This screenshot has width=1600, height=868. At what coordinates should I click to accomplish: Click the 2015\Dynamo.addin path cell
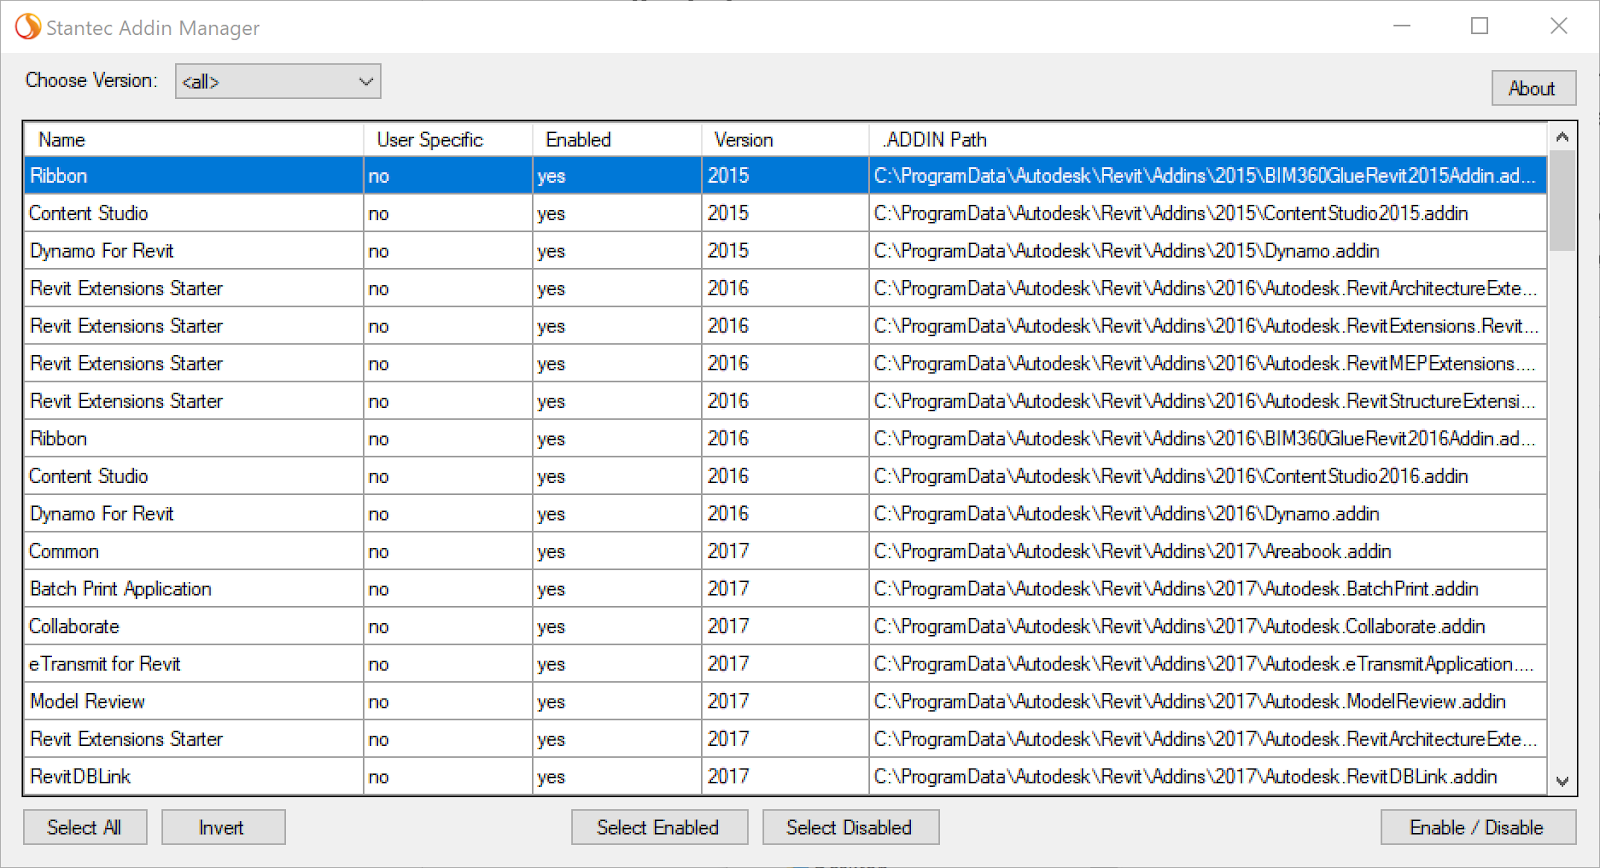(1208, 251)
